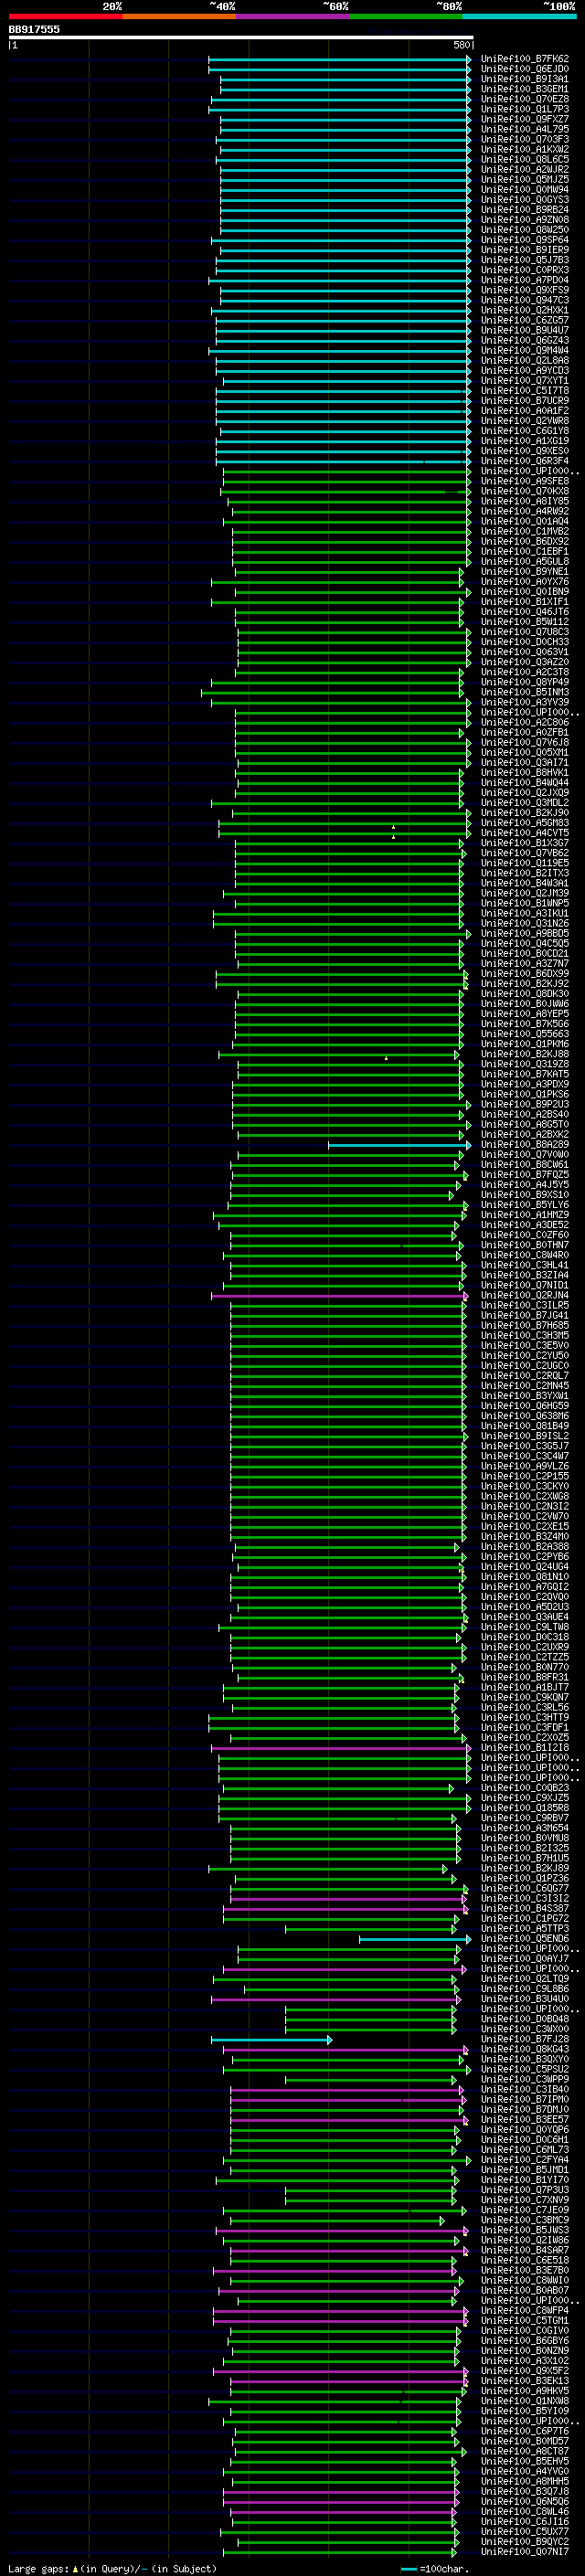Select the UniRef100_C6ZG57 label
The width and height of the screenshot is (585, 2576).
525,321
